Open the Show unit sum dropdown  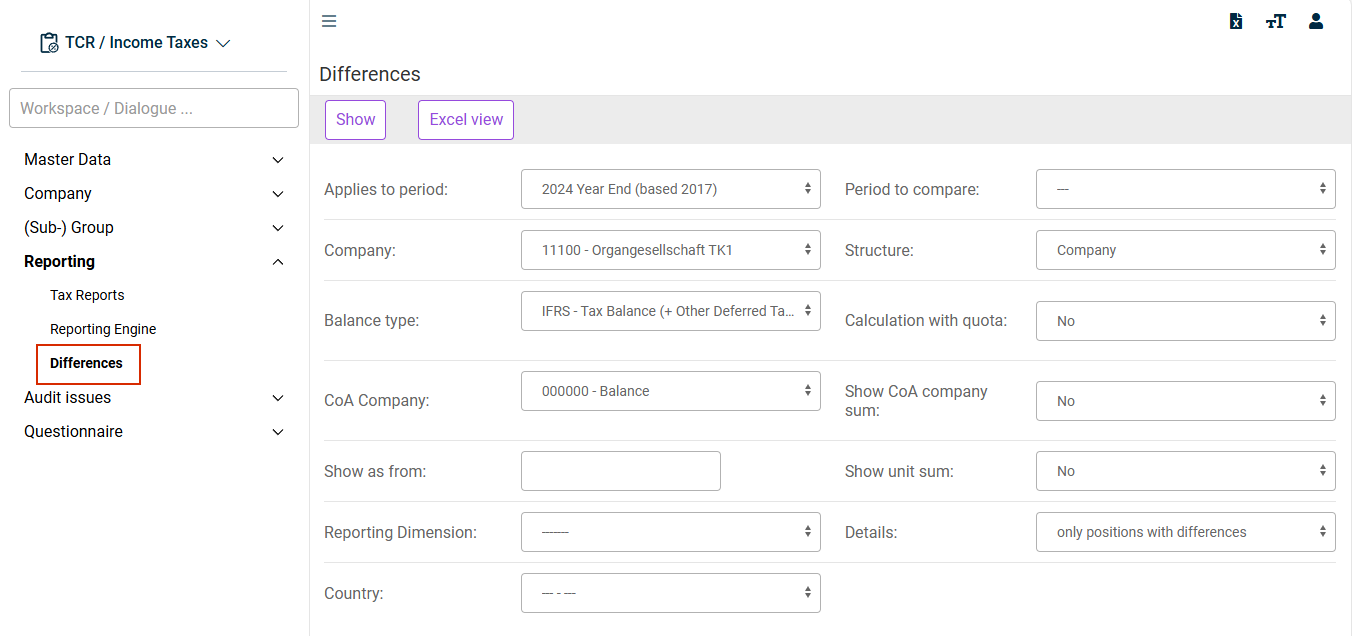click(x=1186, y=471)
